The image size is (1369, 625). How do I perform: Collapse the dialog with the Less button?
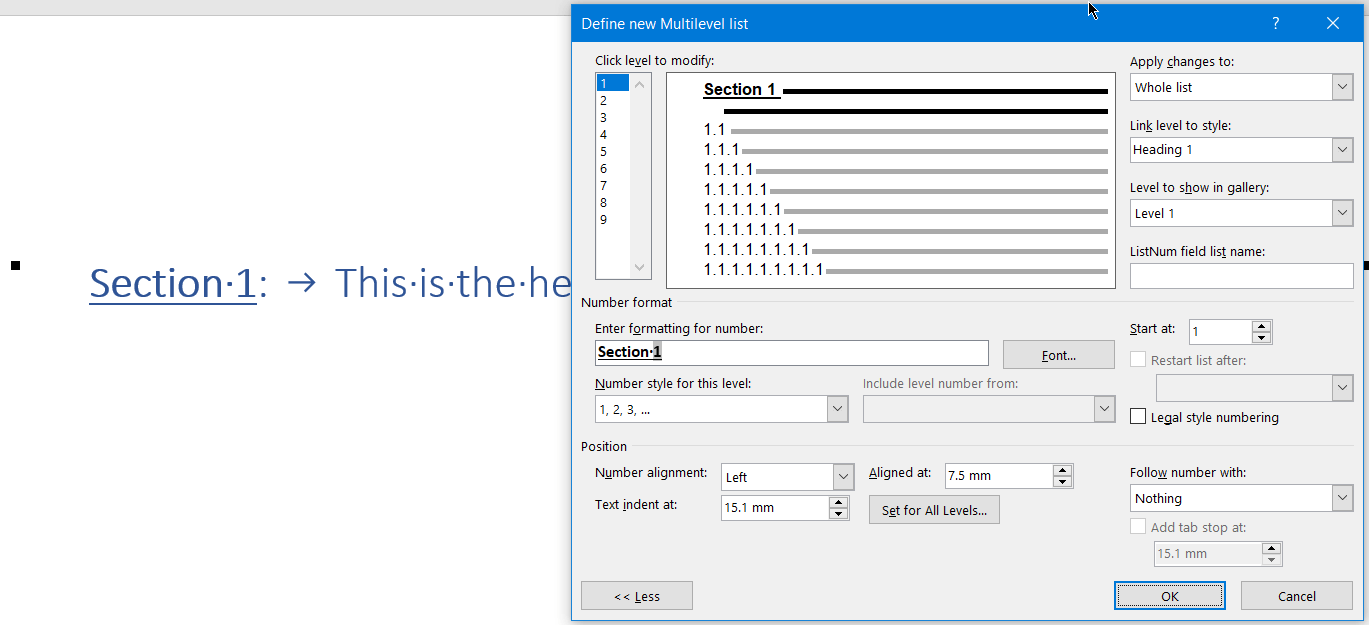click(637, 596)
